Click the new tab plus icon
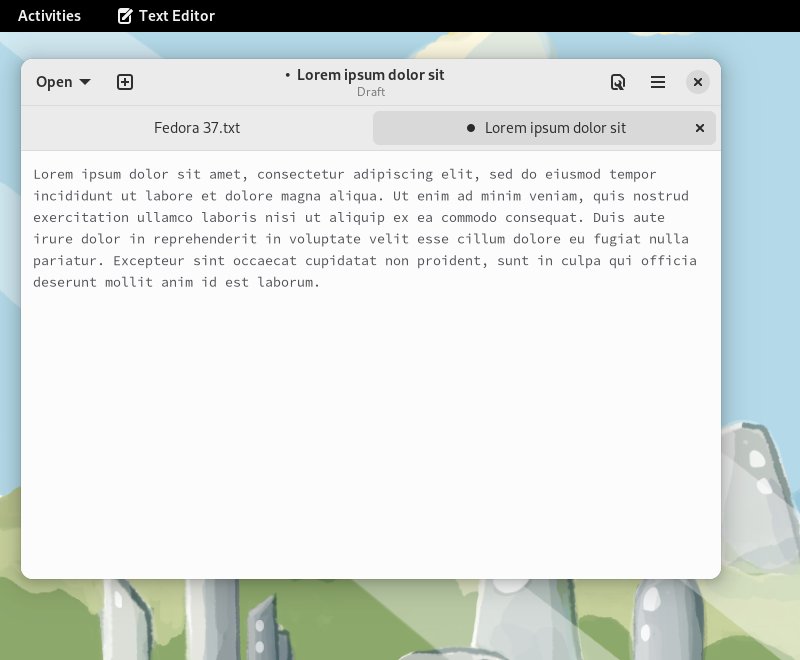The height and width of the screenshot is (660, 800). (x=125, y=82)
